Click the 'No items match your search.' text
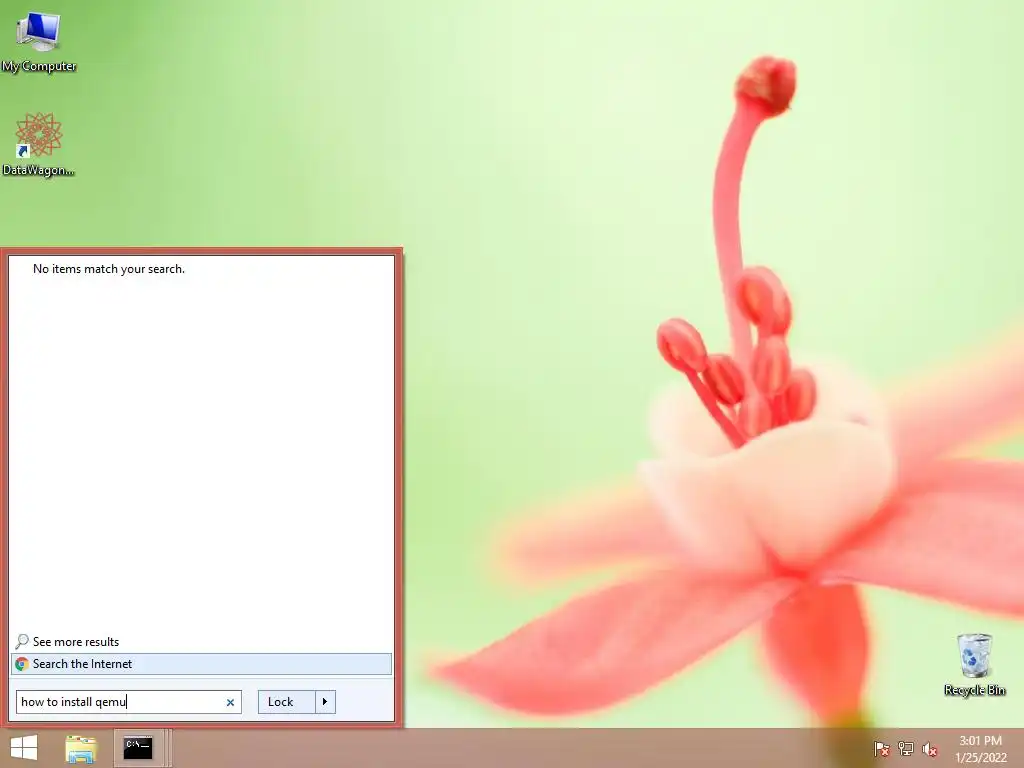The width and height of the screenshot is (1024, 768). point(109,269)
